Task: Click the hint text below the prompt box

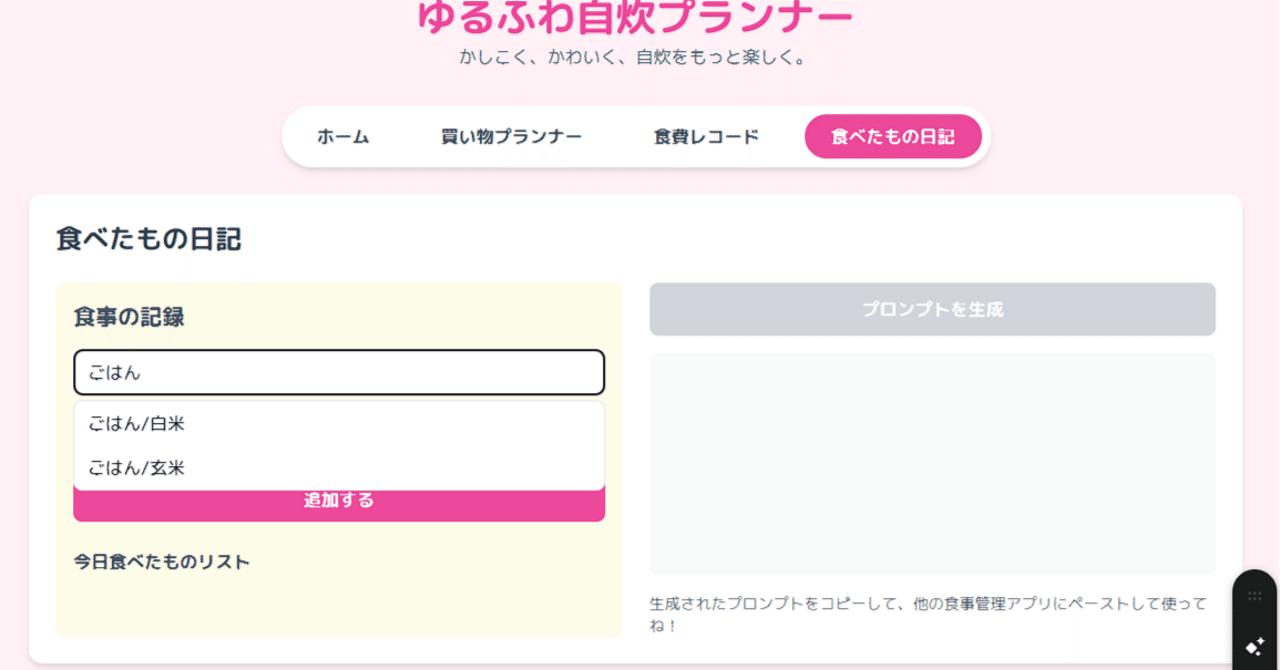Action: coord(926,614)
